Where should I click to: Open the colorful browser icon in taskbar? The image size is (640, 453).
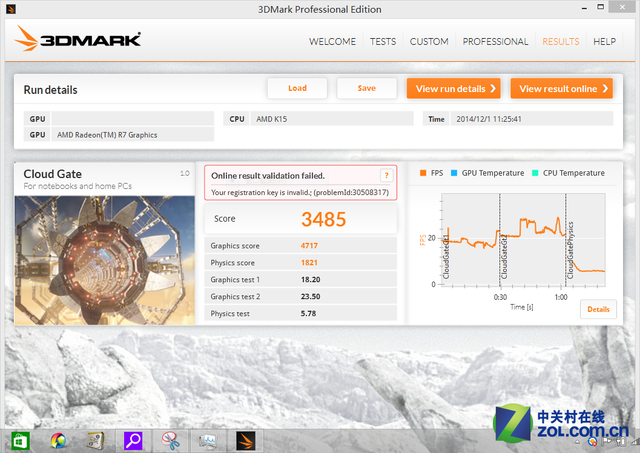click(x=59, y=440)
